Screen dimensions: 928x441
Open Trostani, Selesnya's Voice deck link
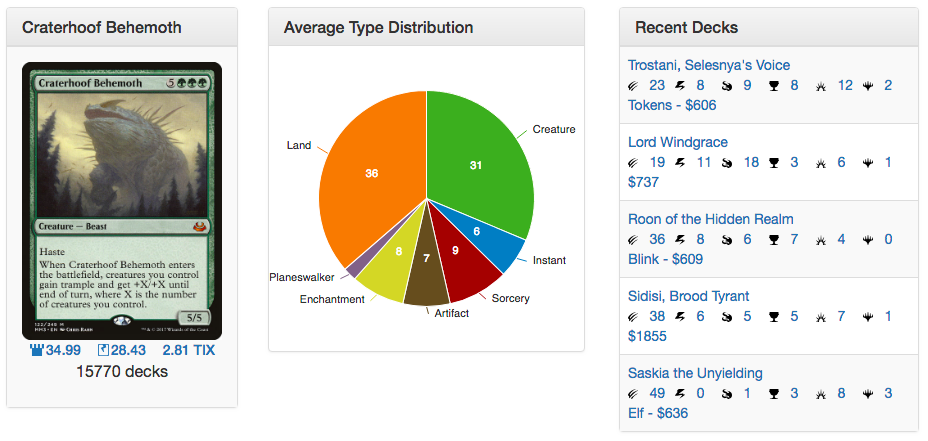click(709, 66)
